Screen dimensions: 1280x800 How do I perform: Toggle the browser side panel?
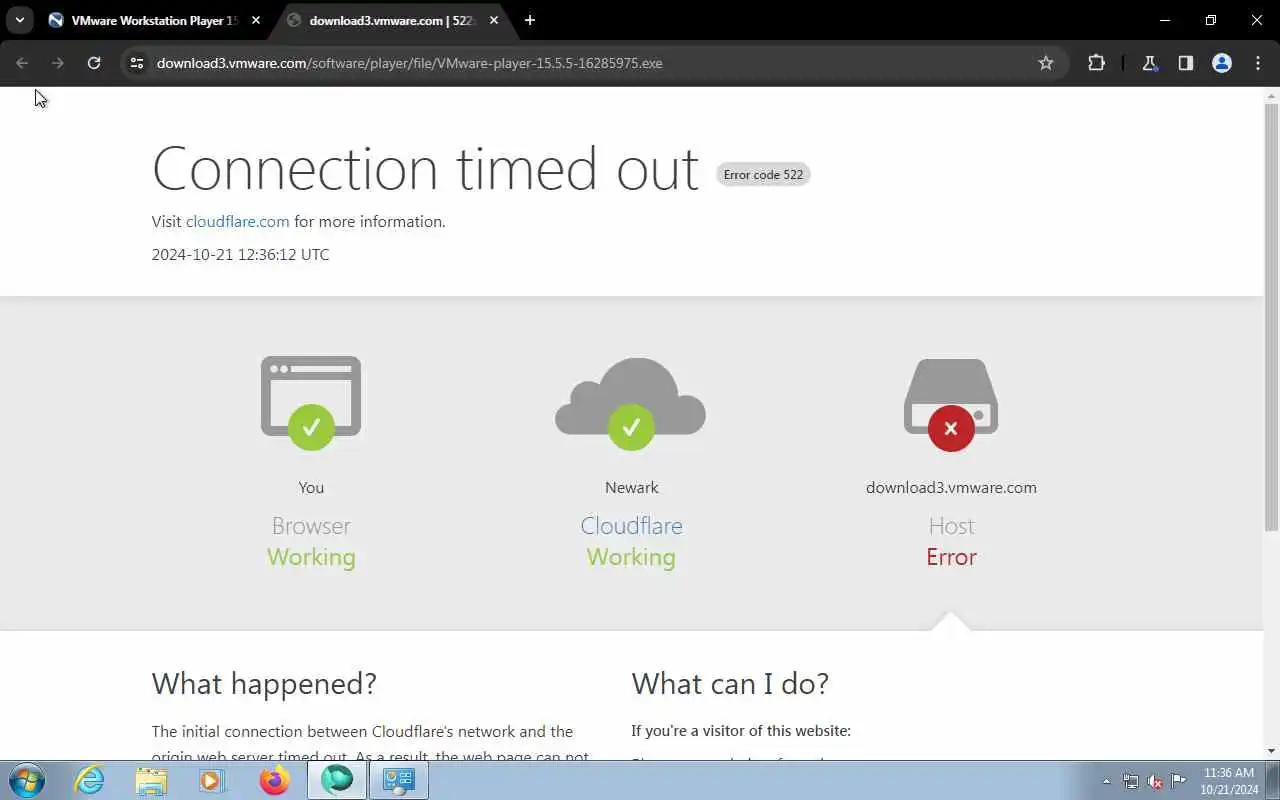coord(1186,63)
